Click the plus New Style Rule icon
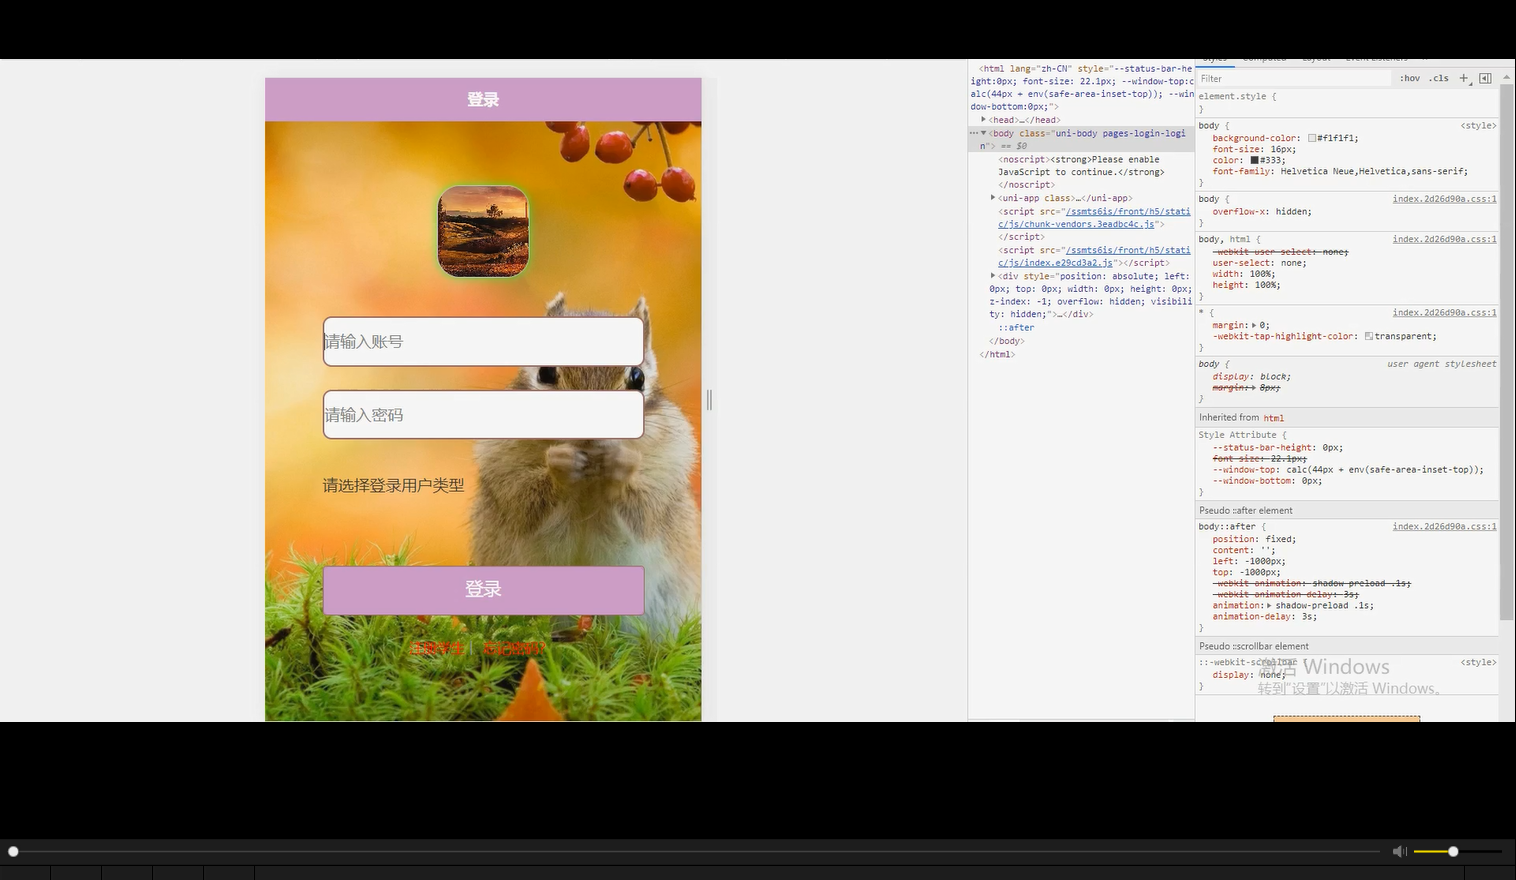 pos(1464,78)
